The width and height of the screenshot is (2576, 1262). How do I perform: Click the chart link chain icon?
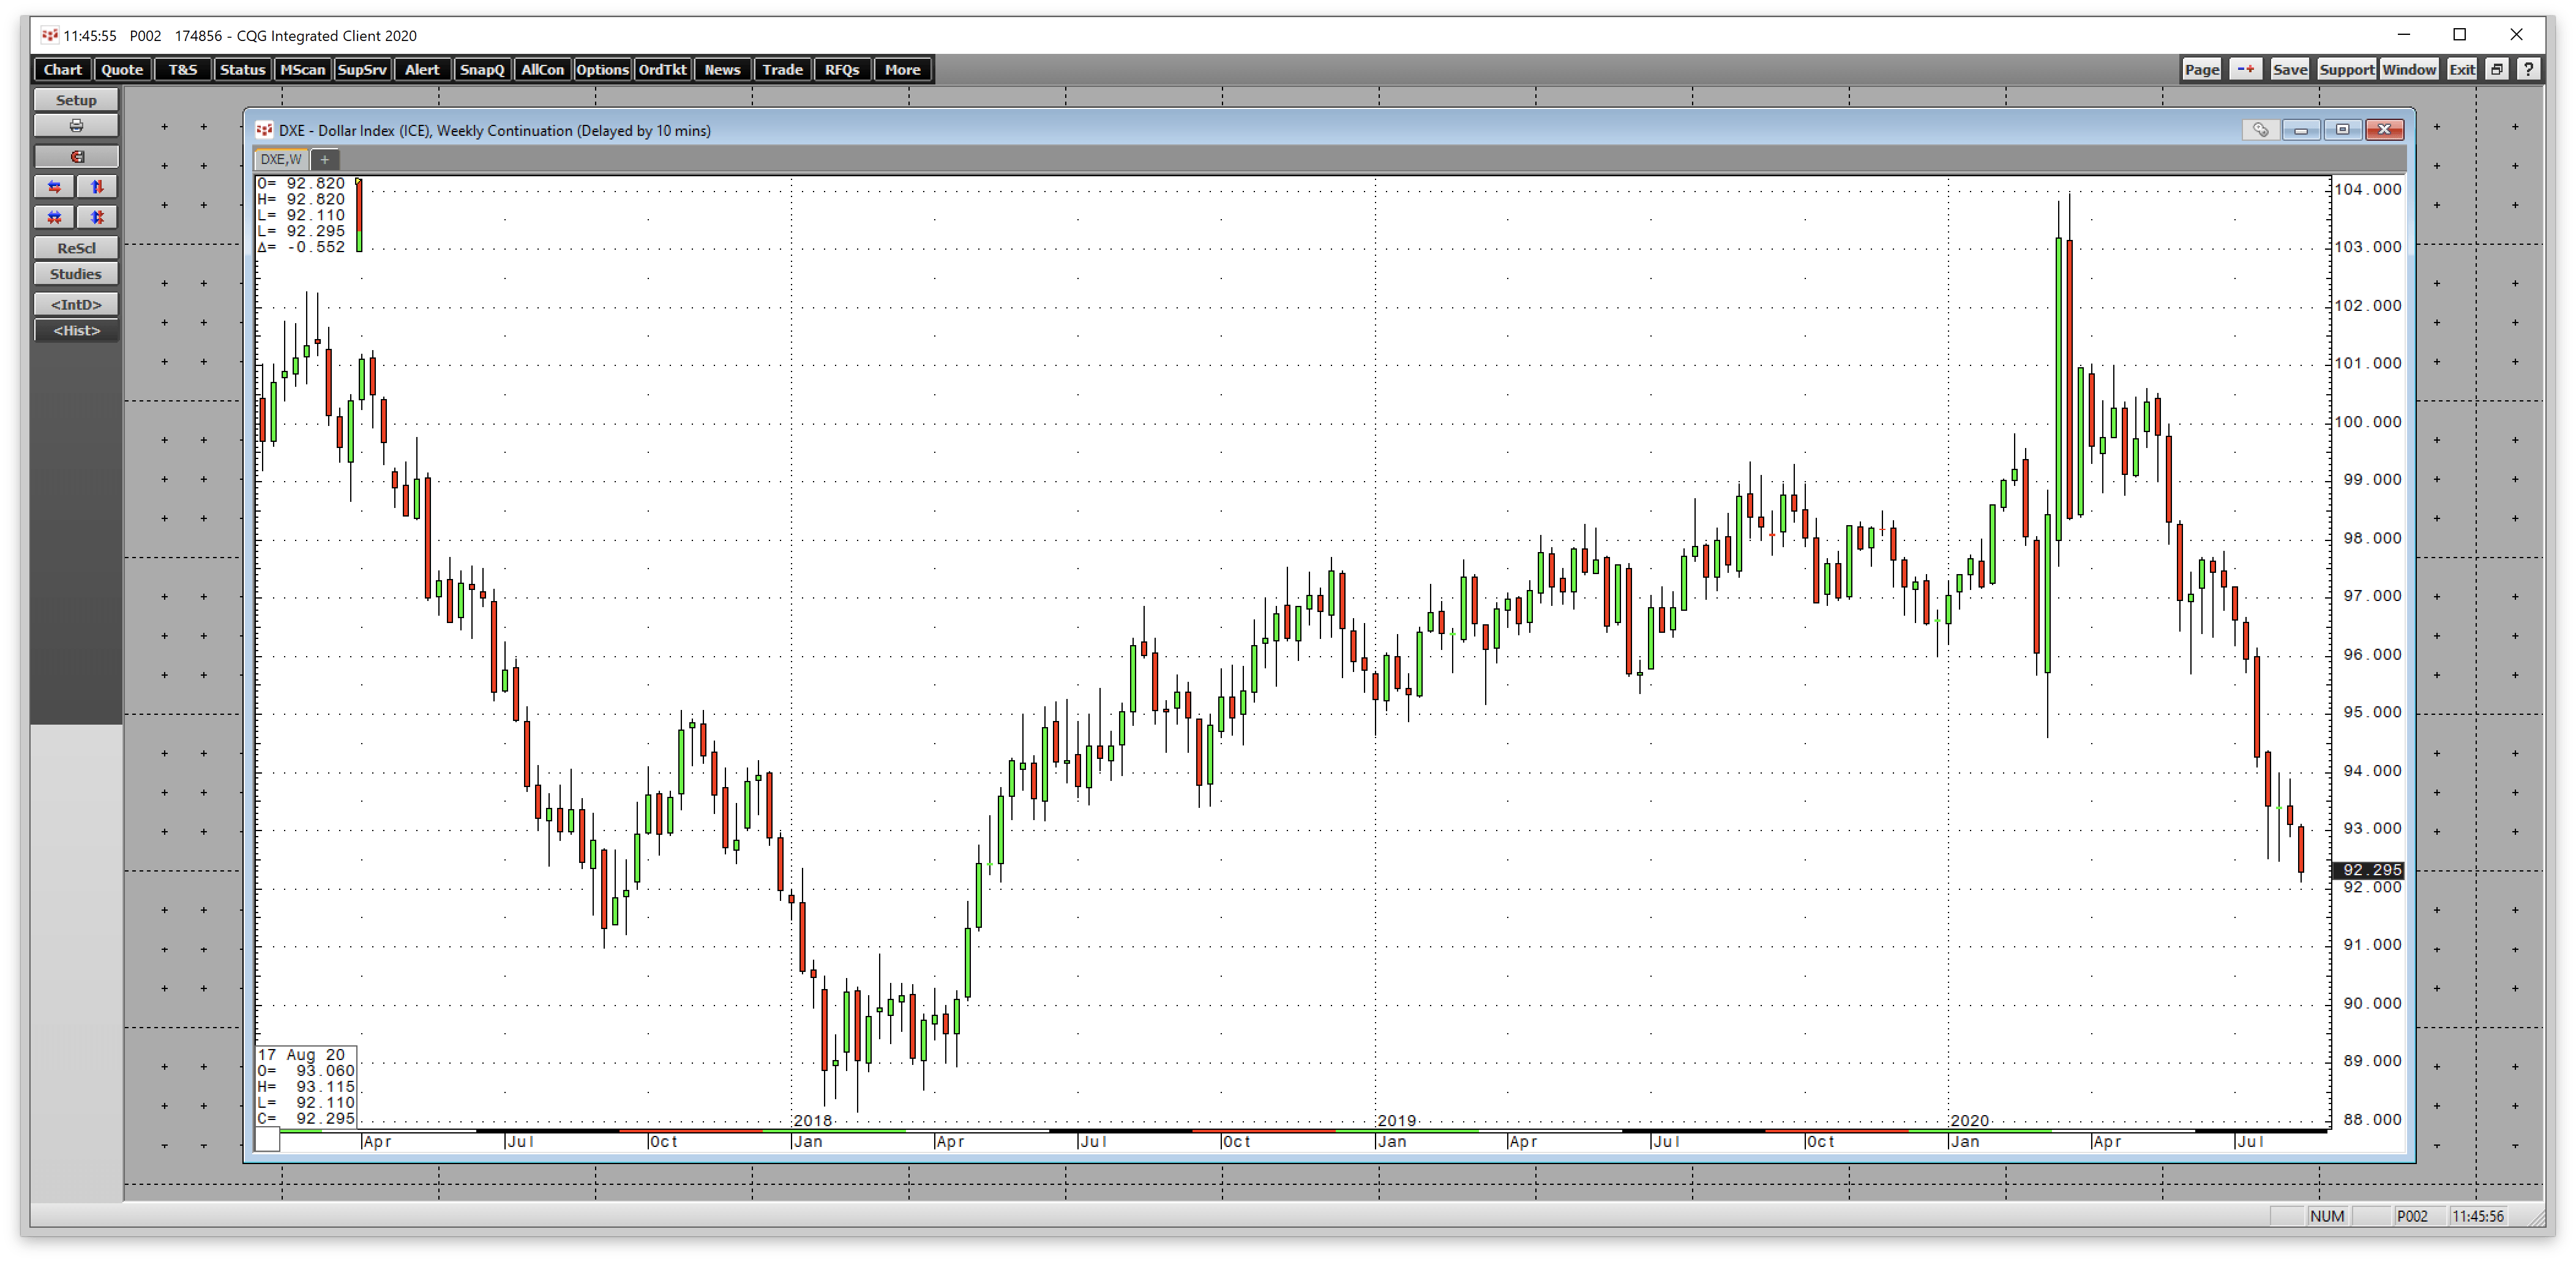pos(2260,130)
